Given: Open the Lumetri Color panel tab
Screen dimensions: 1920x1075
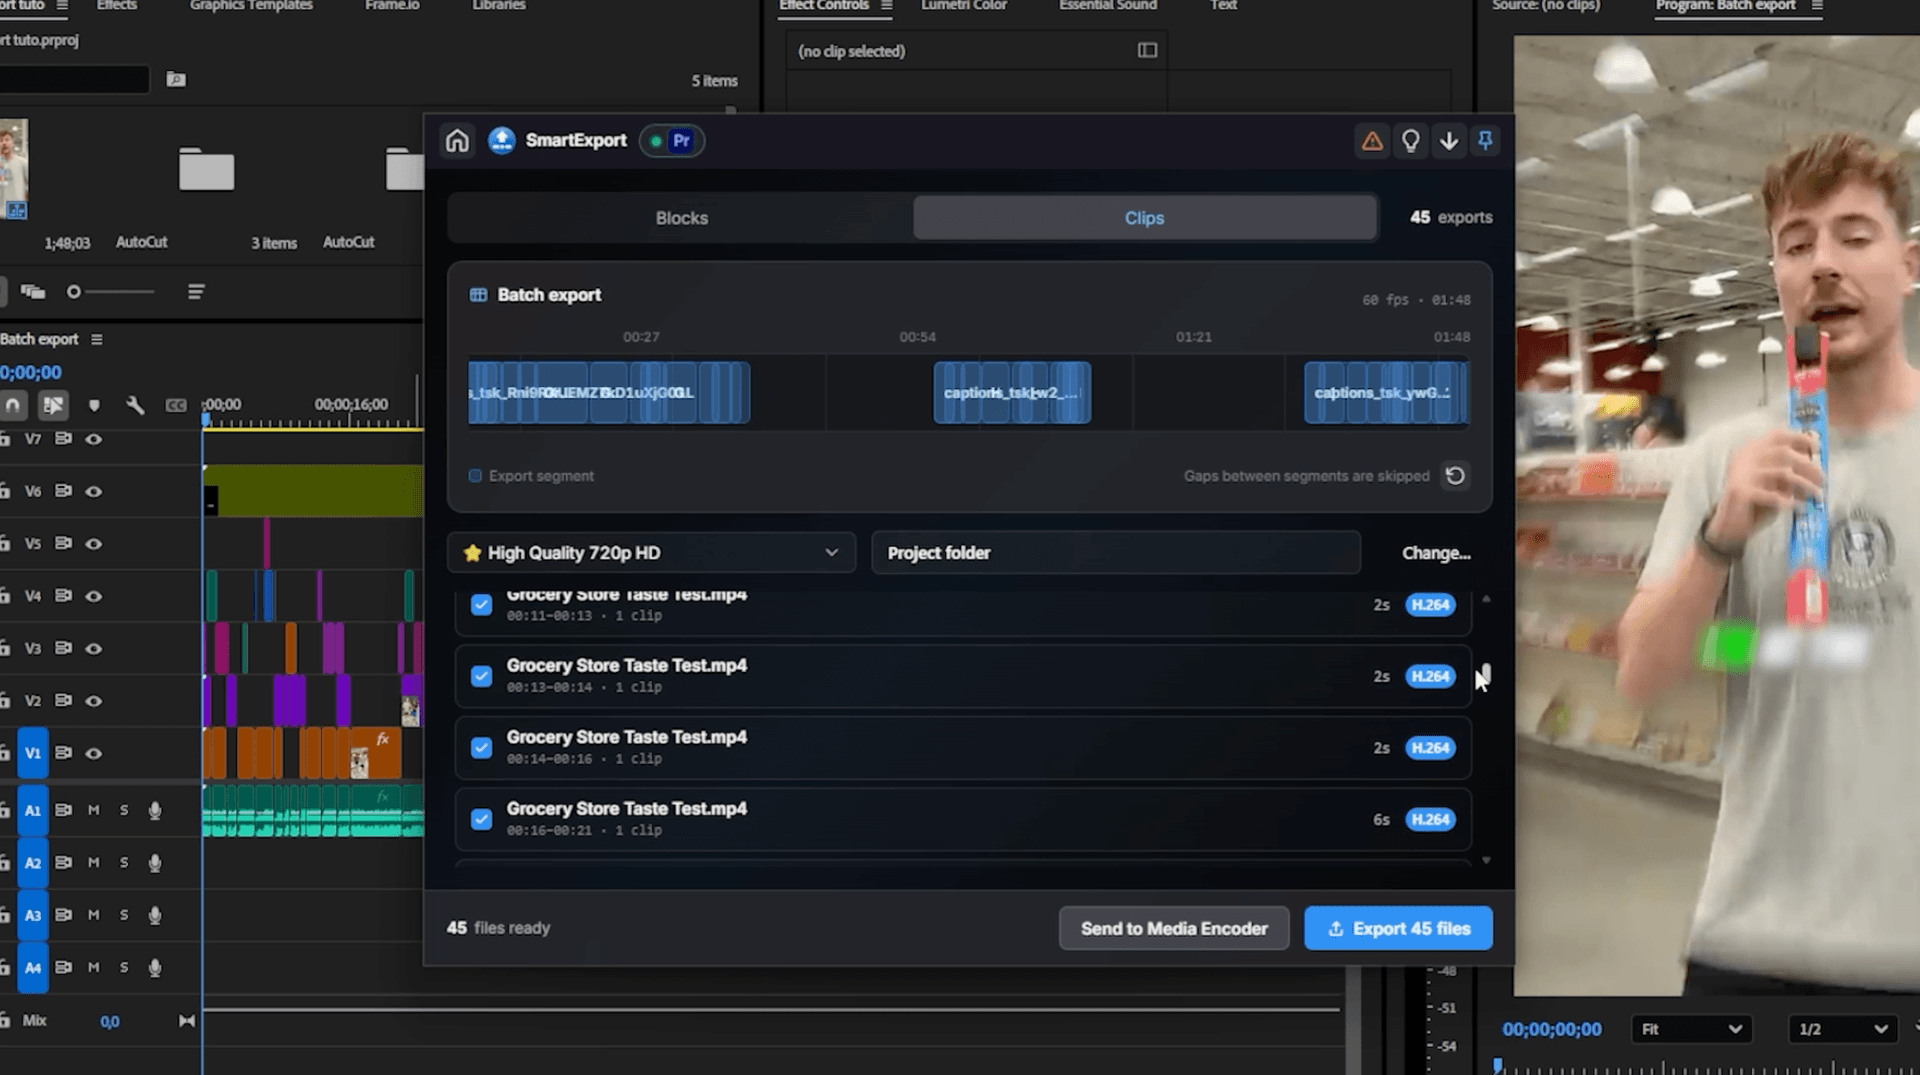Looking at the screenshot, I should click(963, 6).
